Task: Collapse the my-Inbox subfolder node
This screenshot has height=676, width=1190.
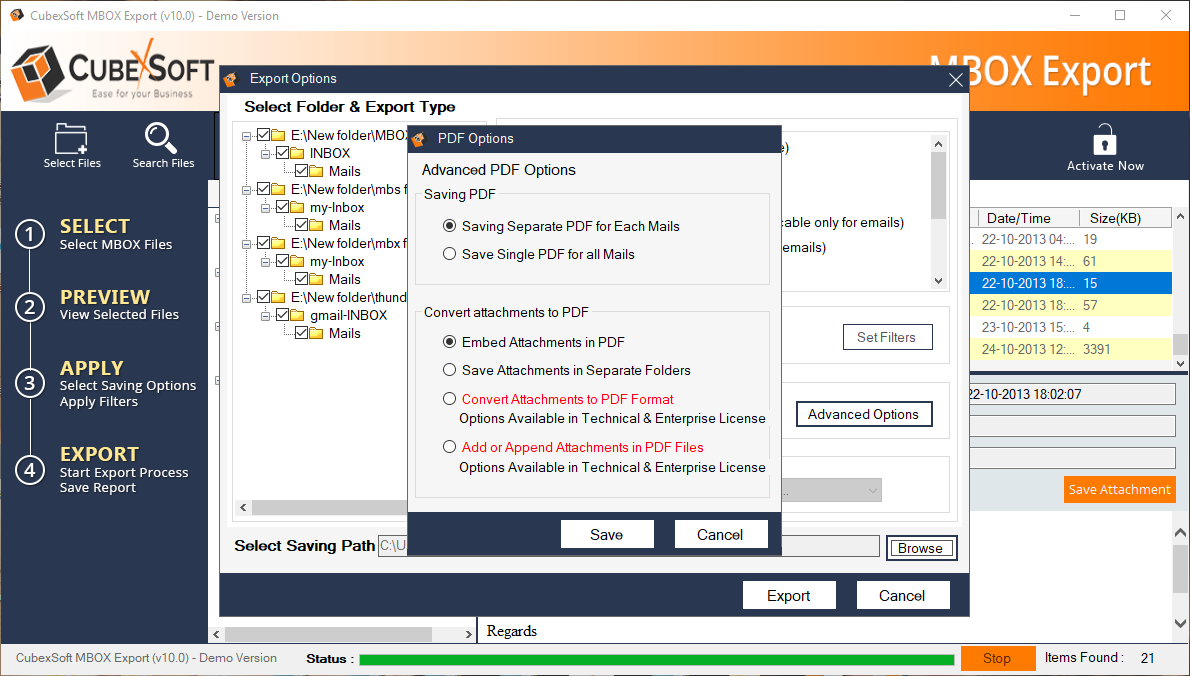Action: coord(266,207)
